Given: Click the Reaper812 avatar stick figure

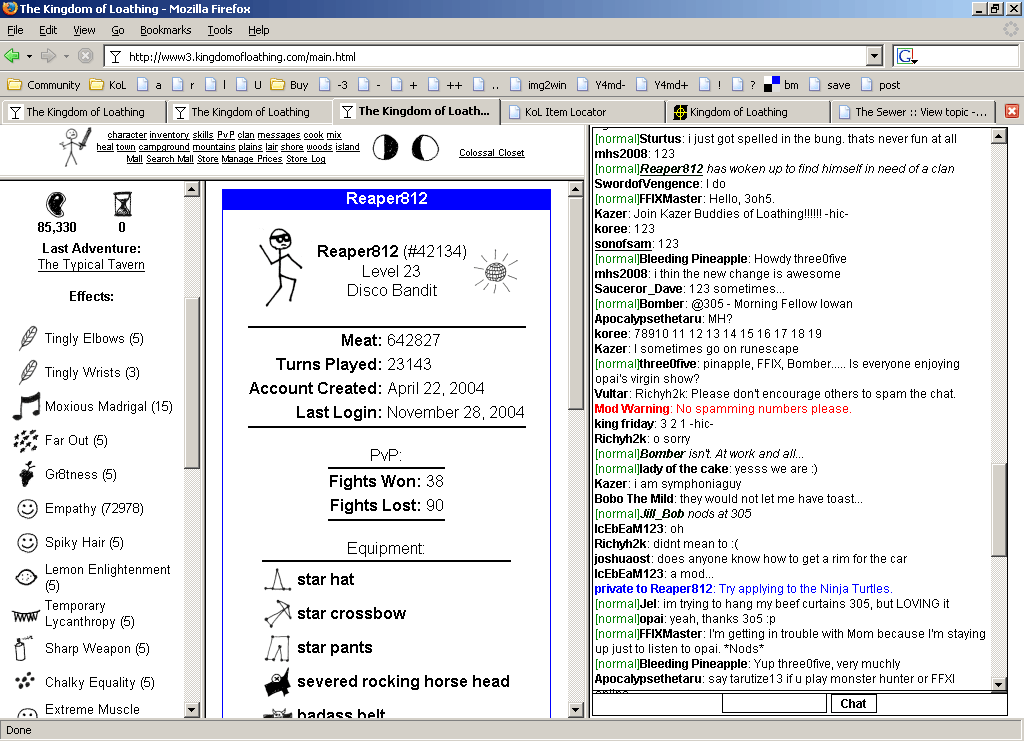Looking at the screenshot, I should point(281,267).
